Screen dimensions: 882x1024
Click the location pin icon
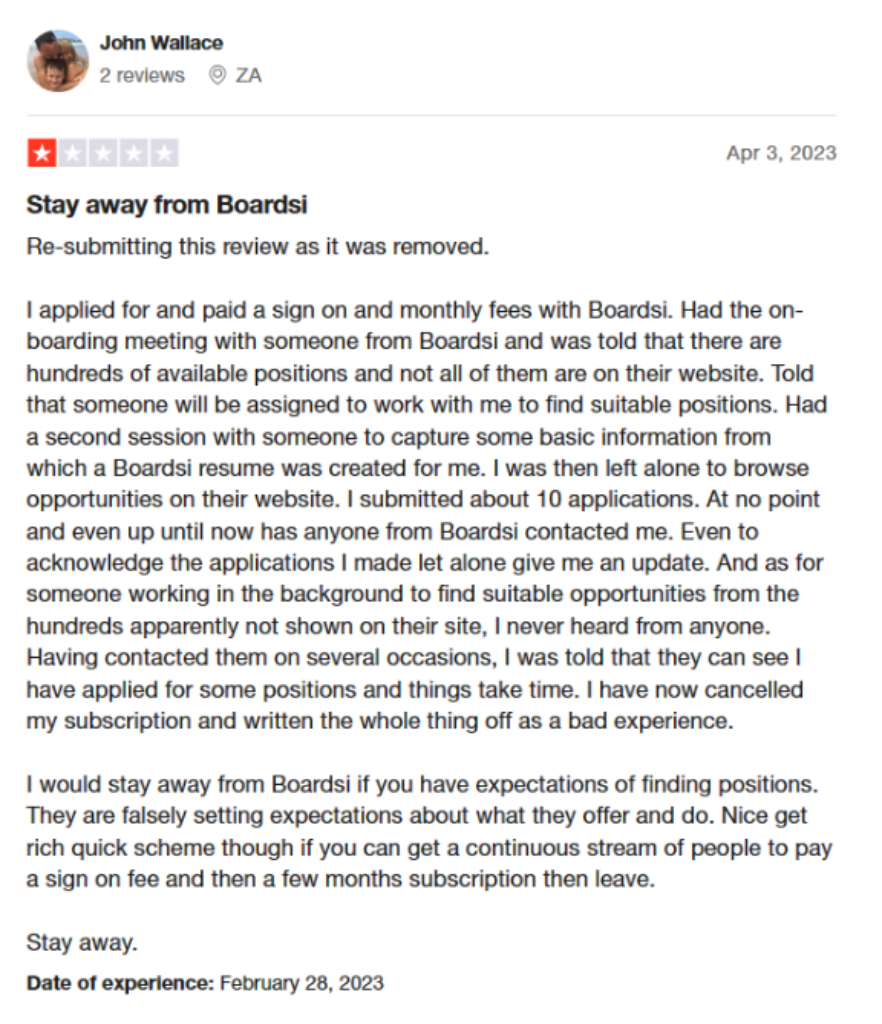point(217,76)
